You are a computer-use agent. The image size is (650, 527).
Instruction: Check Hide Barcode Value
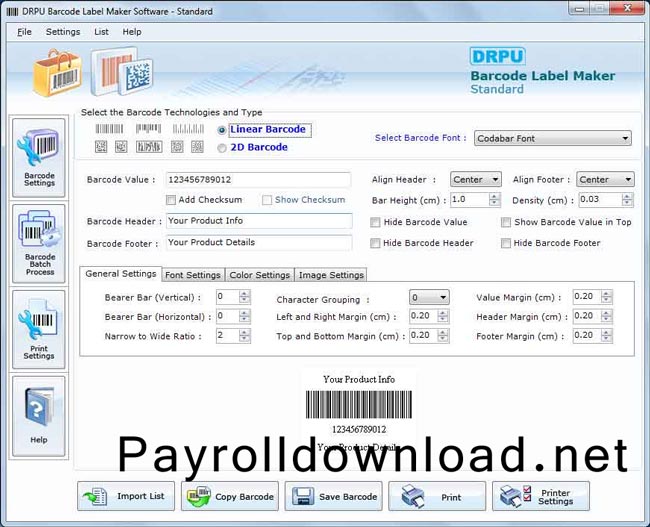tap(375, 222)
